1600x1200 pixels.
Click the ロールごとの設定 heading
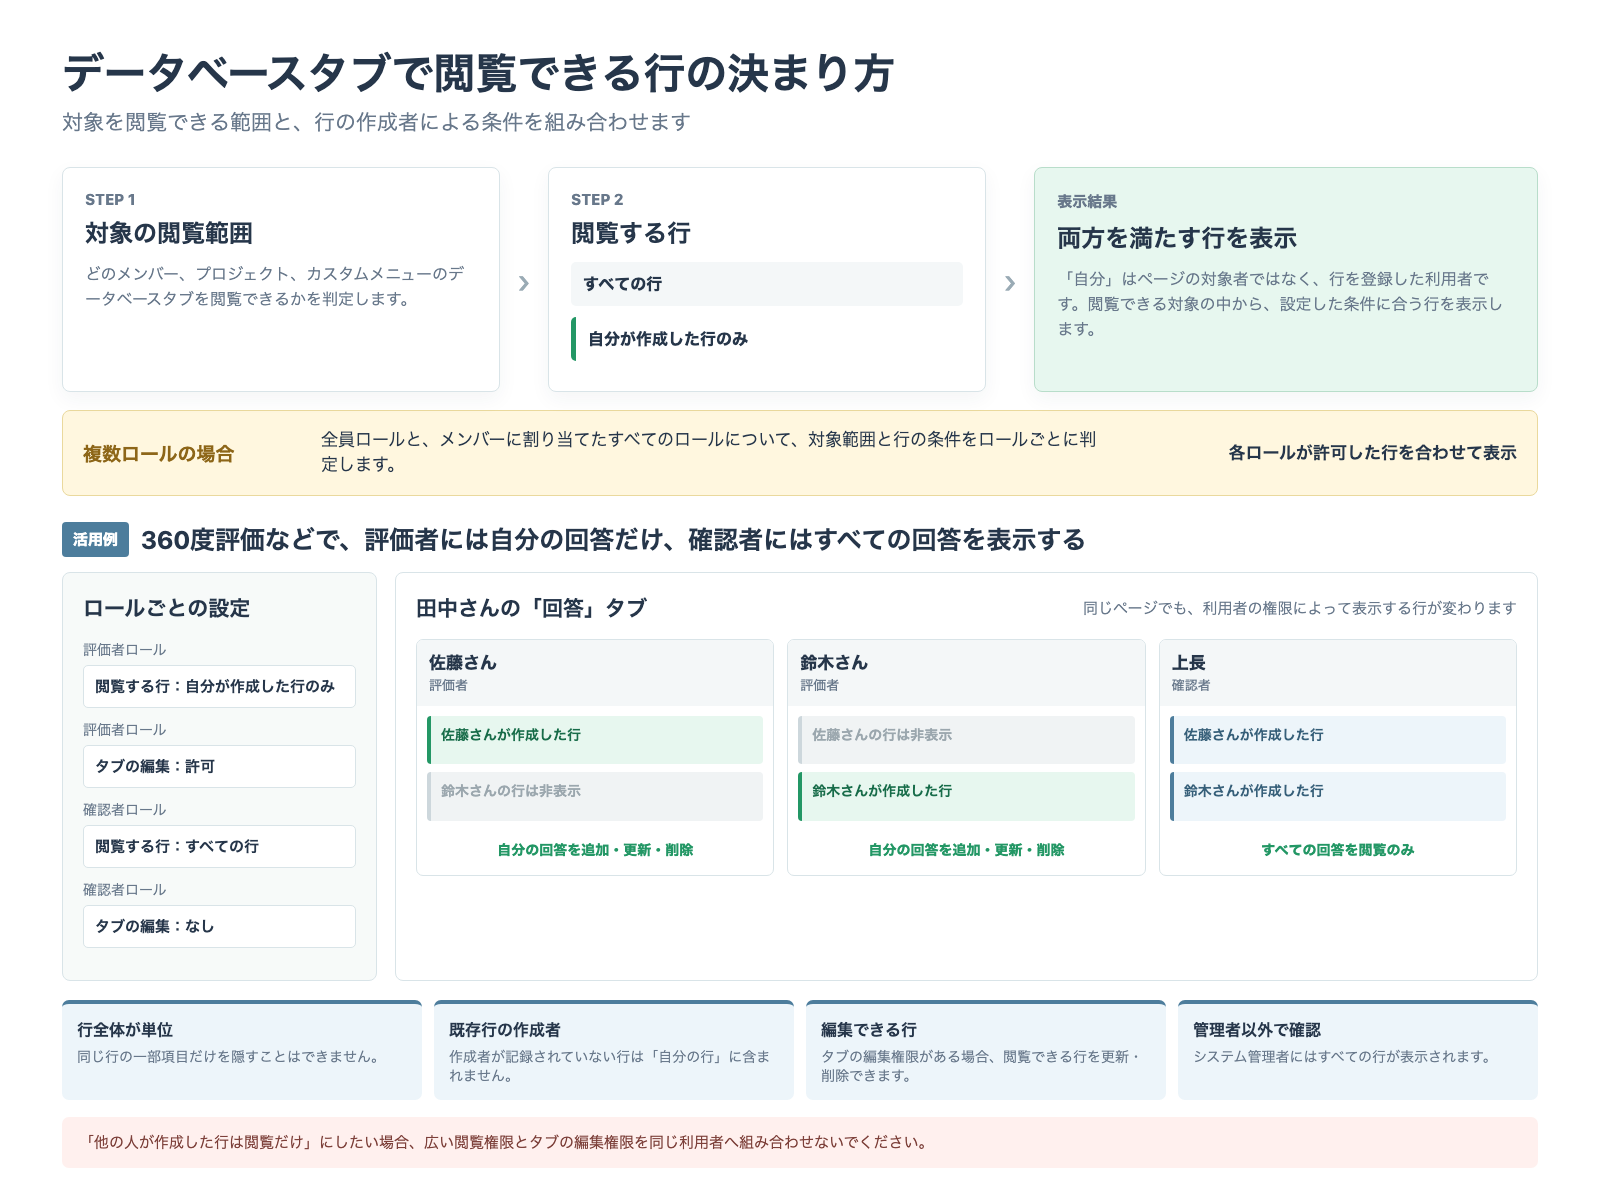click(167, 608)
